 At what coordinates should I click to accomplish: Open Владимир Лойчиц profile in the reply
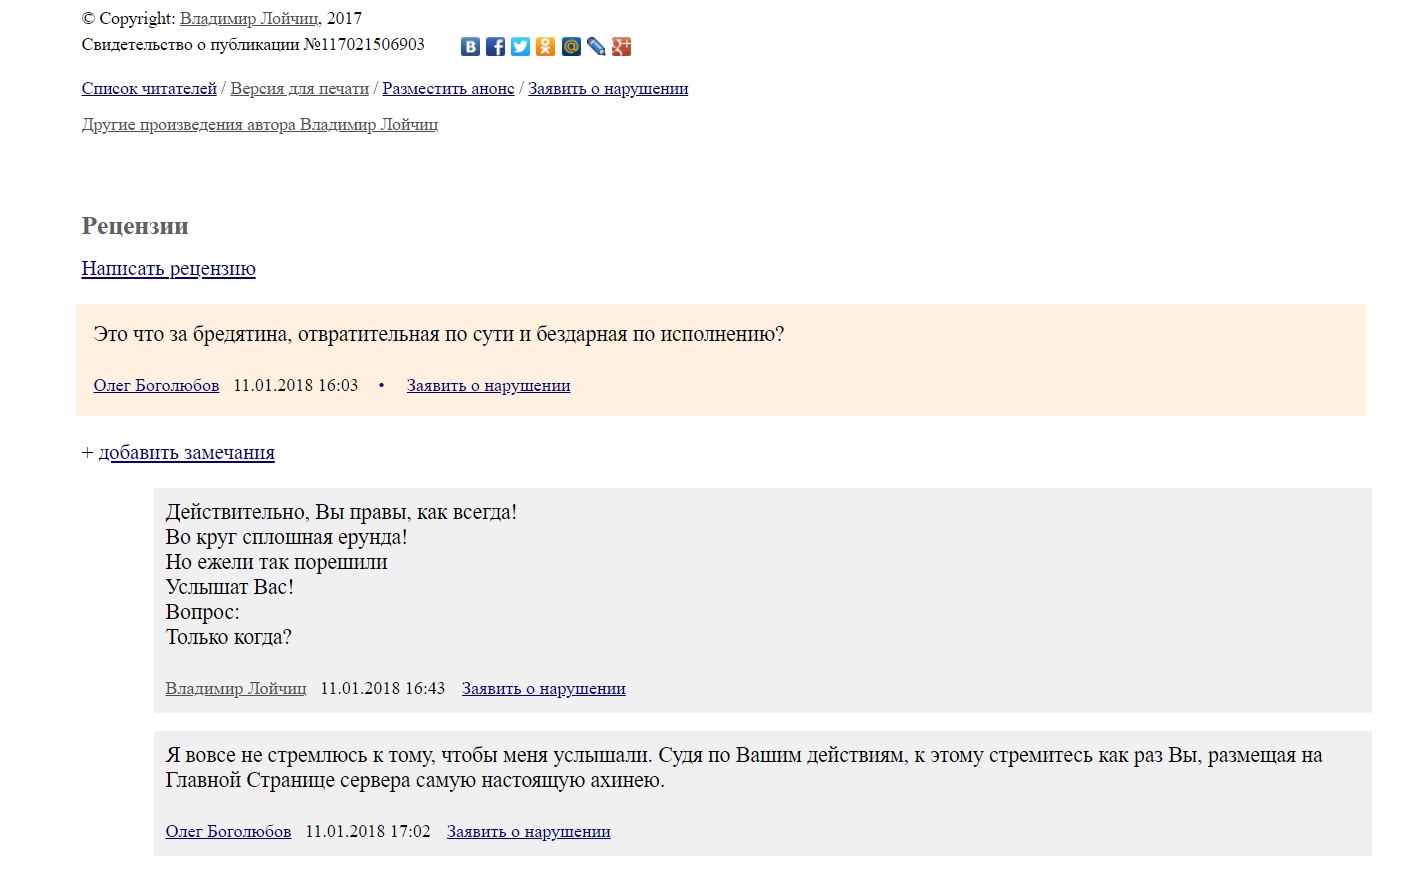236,688
